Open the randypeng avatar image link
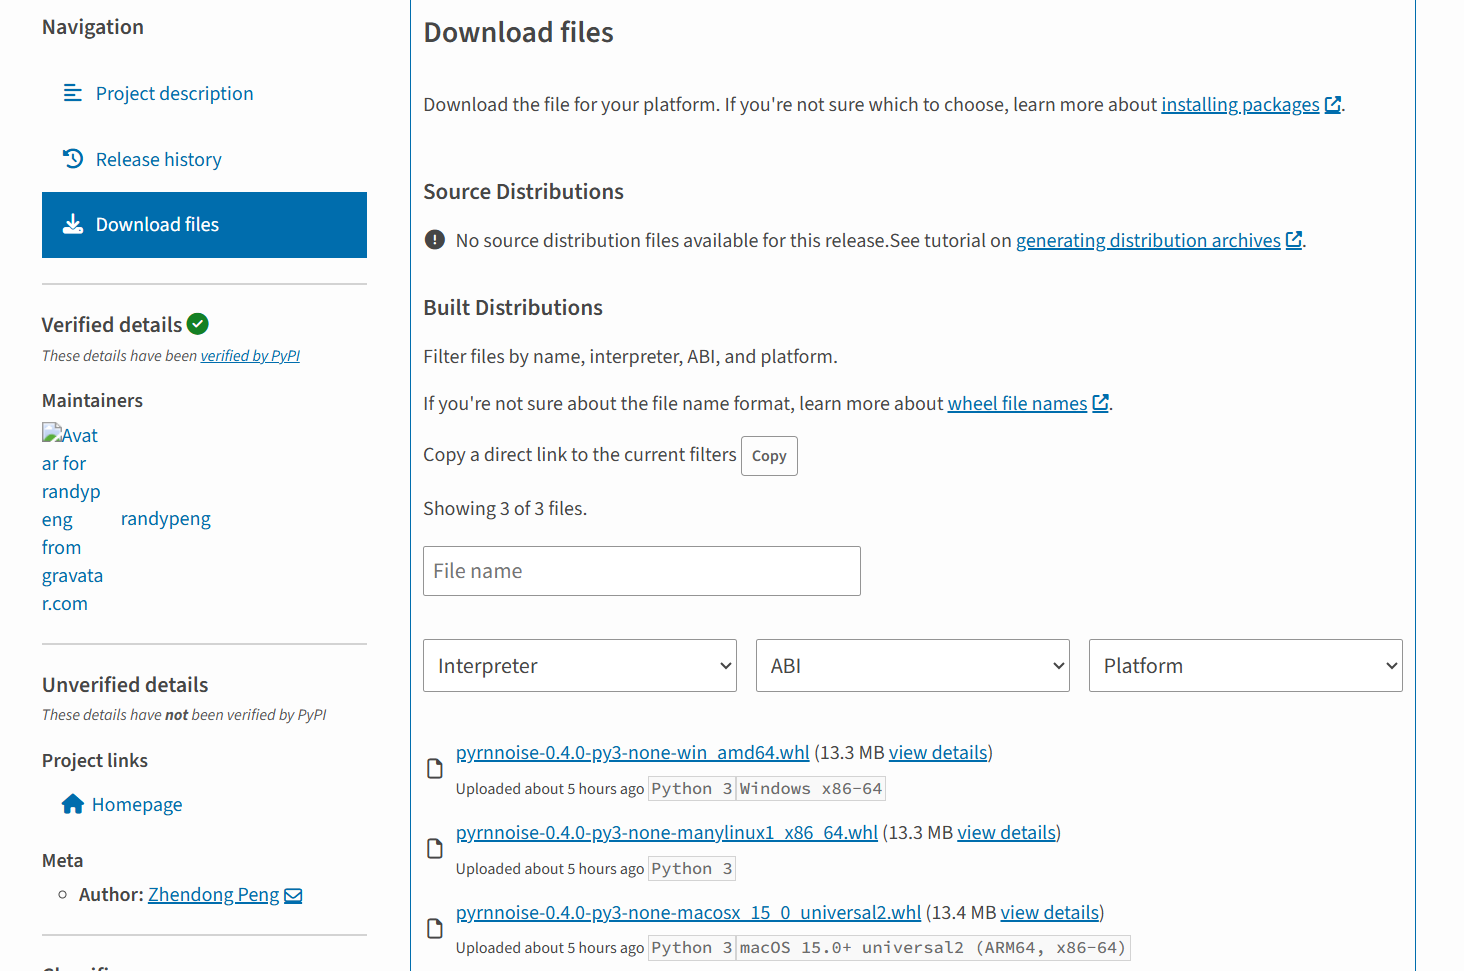Image resolution: width=1464 pixels, height=971 pixels. pos(73,519)
